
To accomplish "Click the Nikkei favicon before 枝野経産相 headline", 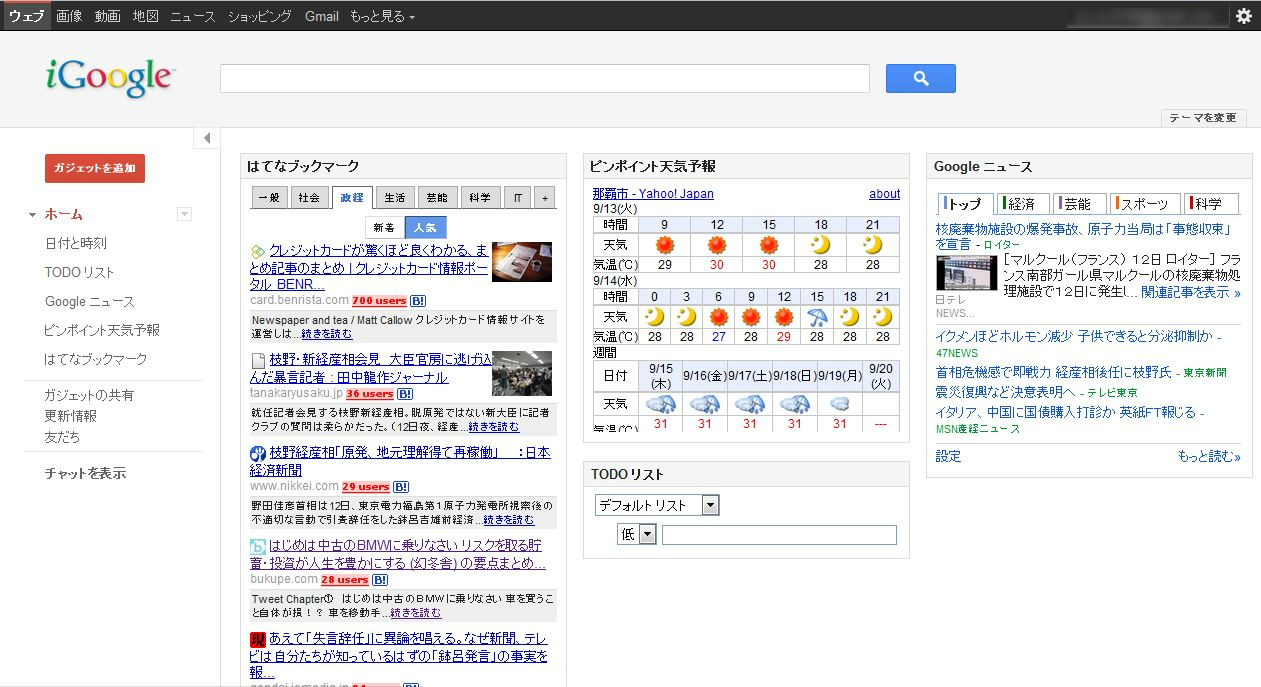I will point(258,453).
